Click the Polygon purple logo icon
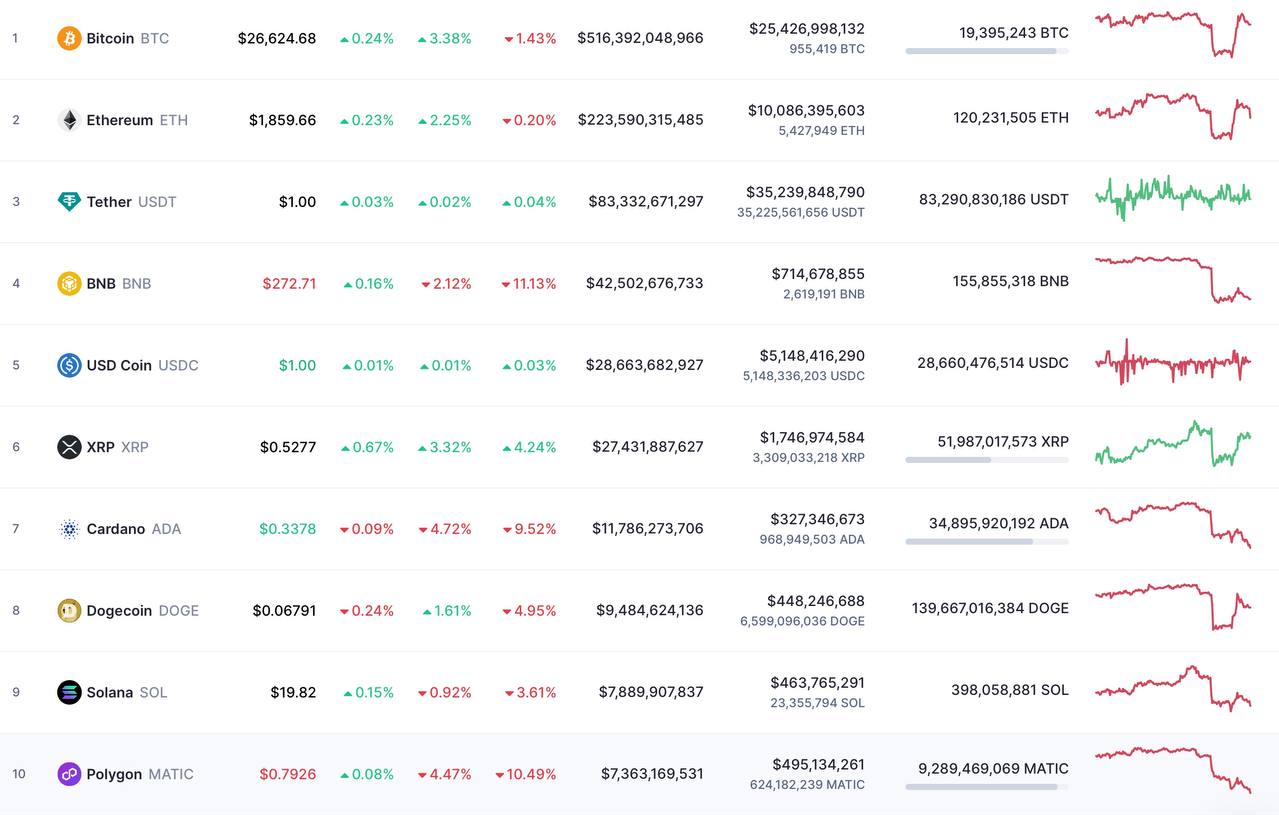Image resolution: width=1279 pixels, height=815 pixels. 69,774
